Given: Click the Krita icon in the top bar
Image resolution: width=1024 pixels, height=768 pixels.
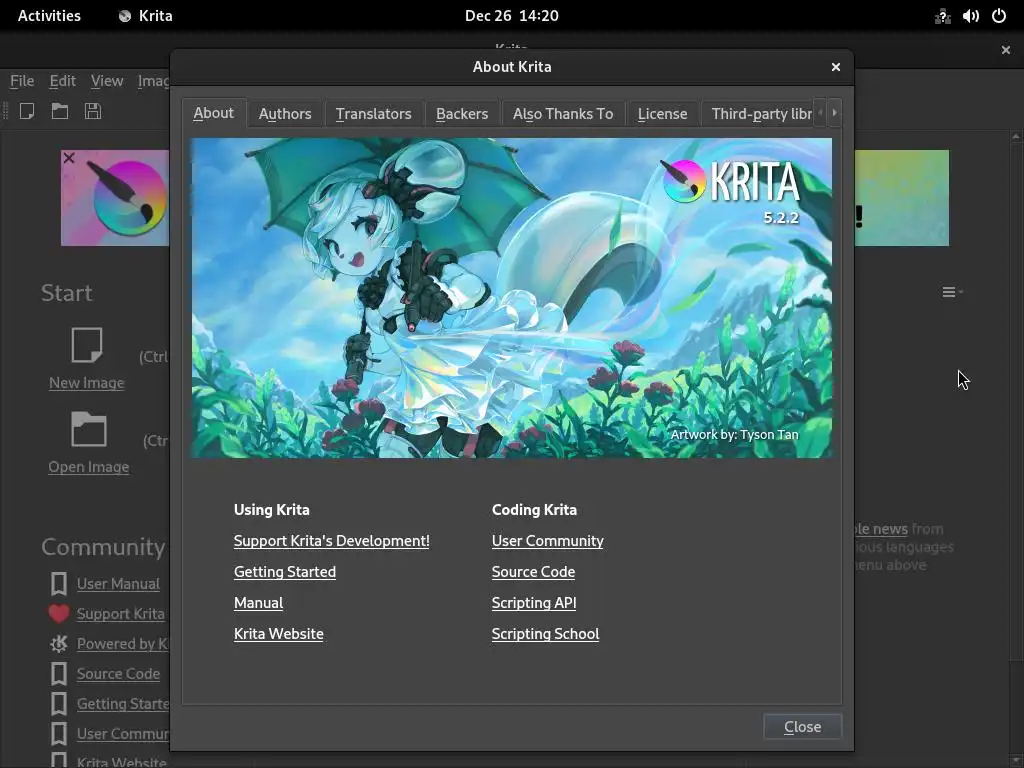Looking at the screenshot, I should point(125,16).
